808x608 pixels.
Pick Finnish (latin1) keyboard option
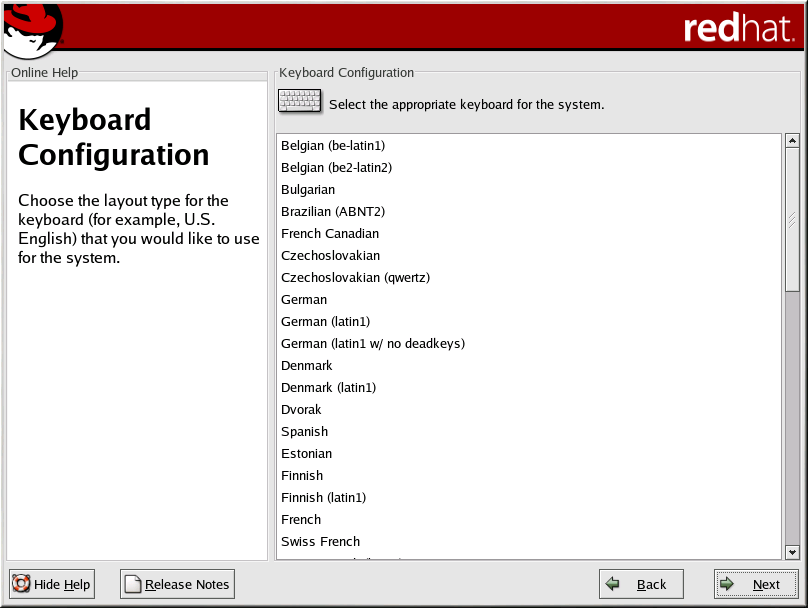323,498
